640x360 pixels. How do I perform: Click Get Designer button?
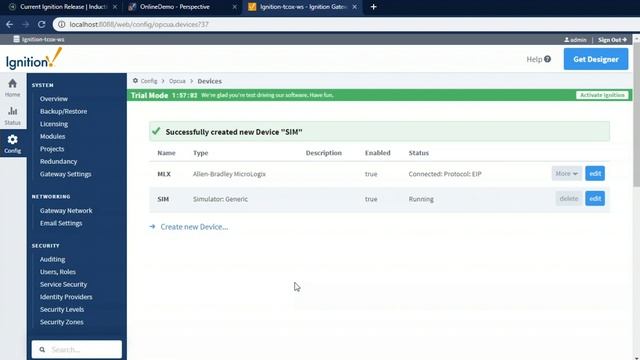596,59
